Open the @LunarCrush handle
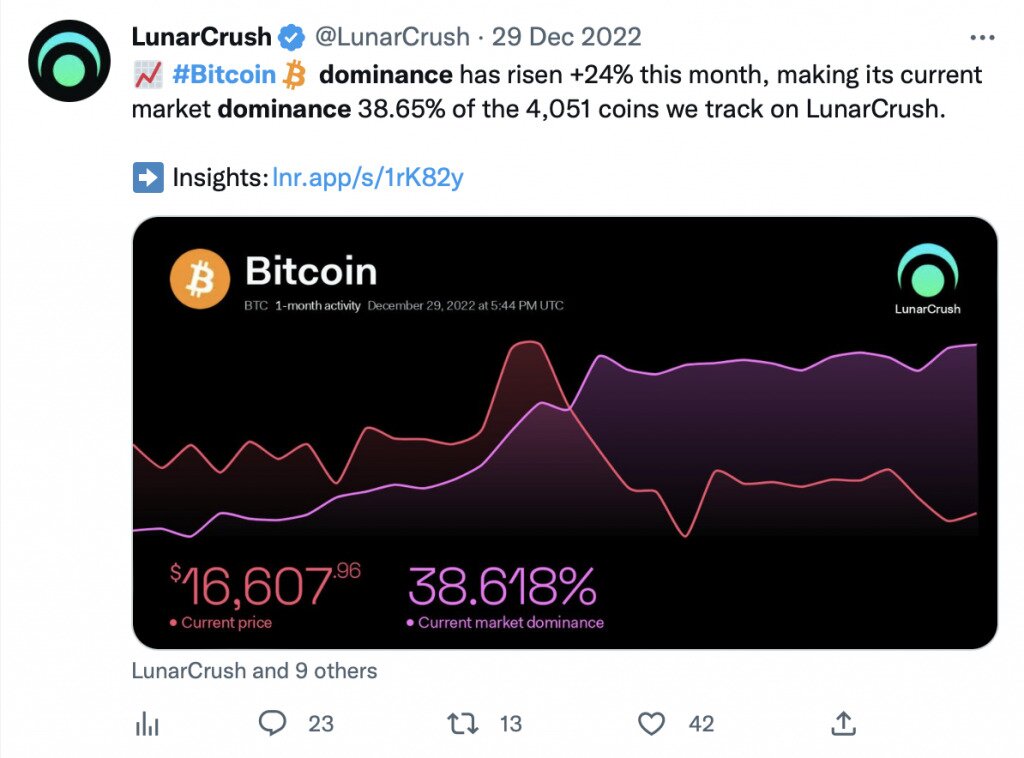The height and width of the screenshot is (758, 1024). point(392,38)
